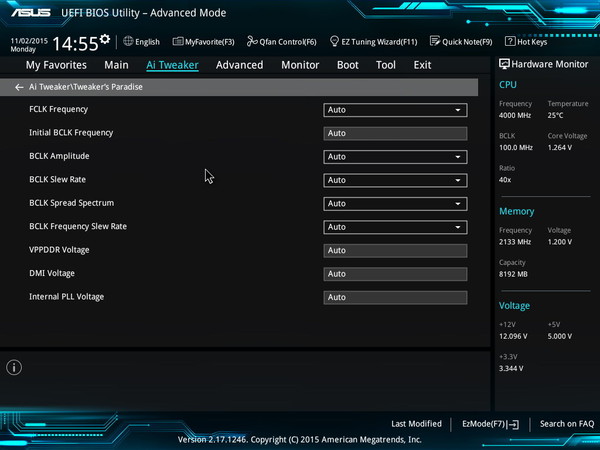Screen dimensions: 600x450
Task: Expand the FCLK Frequency dropdown
Action: pyautogui.click(x=395, y=110)
